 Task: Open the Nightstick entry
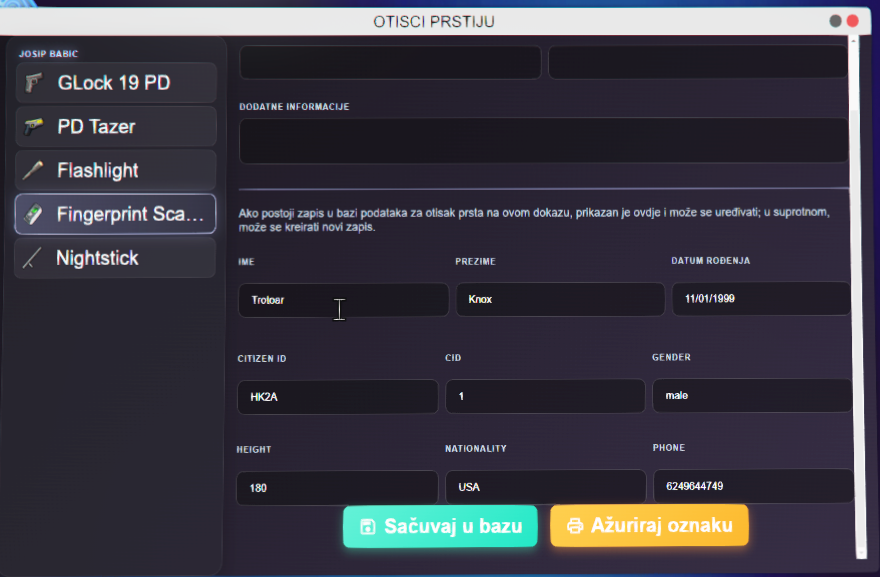pos(115,258)
